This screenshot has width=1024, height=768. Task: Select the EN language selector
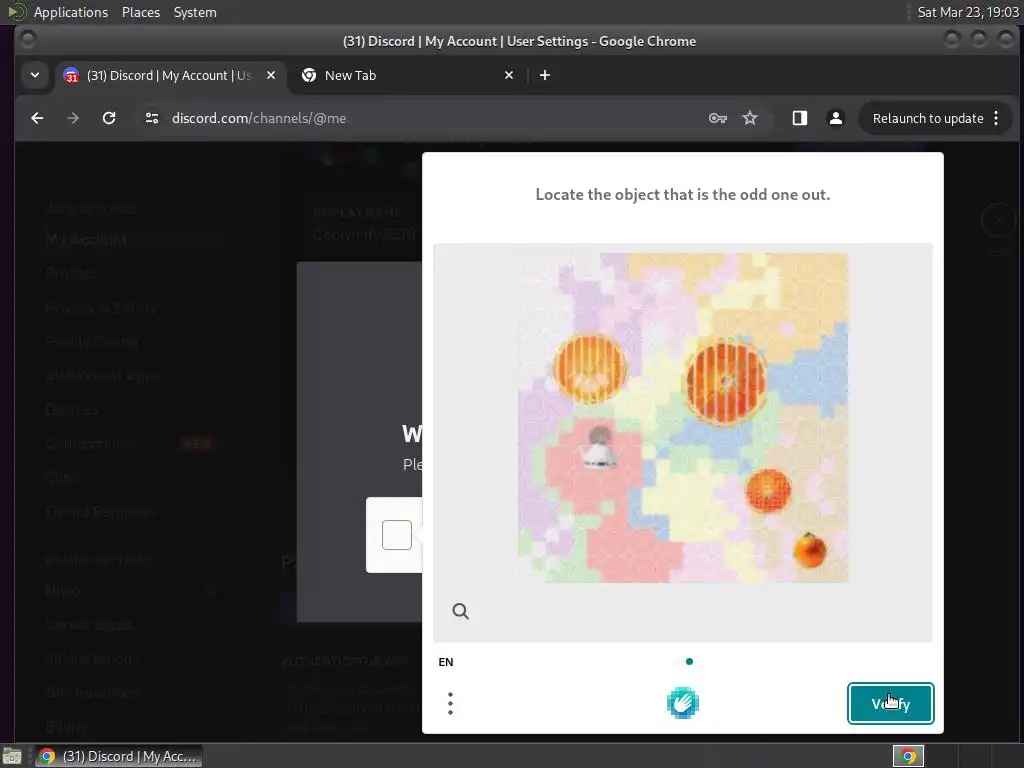[446, 662]
